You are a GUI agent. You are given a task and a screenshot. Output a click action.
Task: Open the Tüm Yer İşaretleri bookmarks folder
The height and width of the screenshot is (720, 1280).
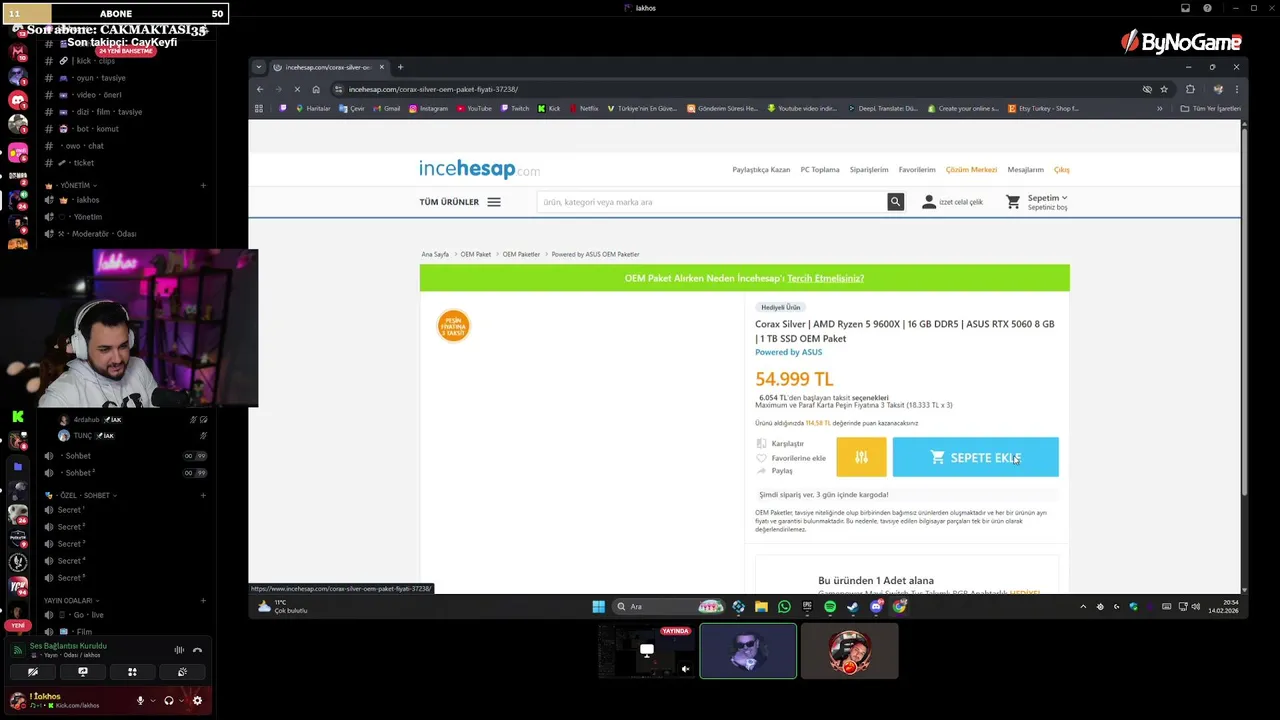[1210, 108]
